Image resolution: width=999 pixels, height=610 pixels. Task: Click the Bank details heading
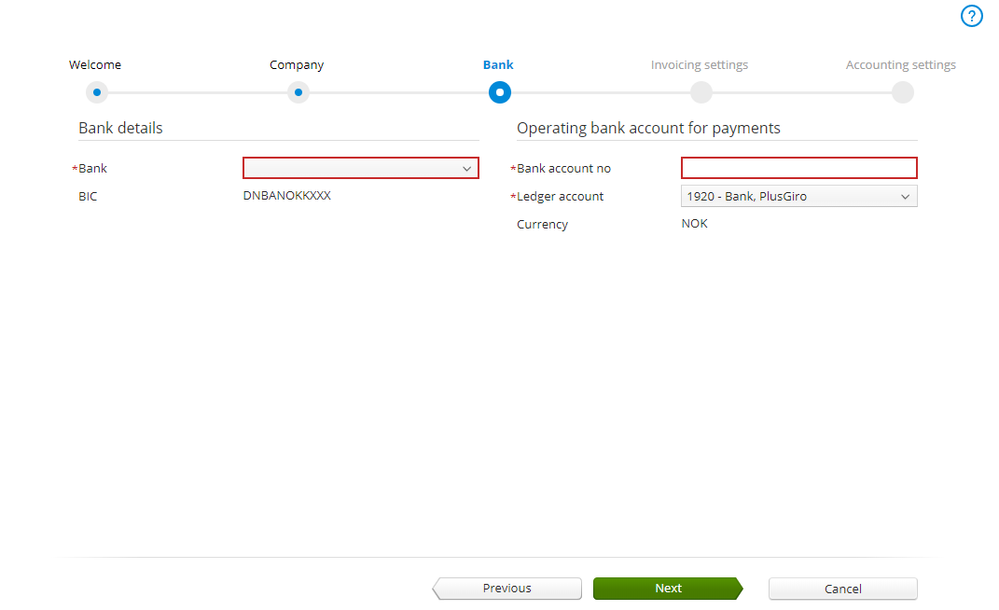tap(120, 128)
